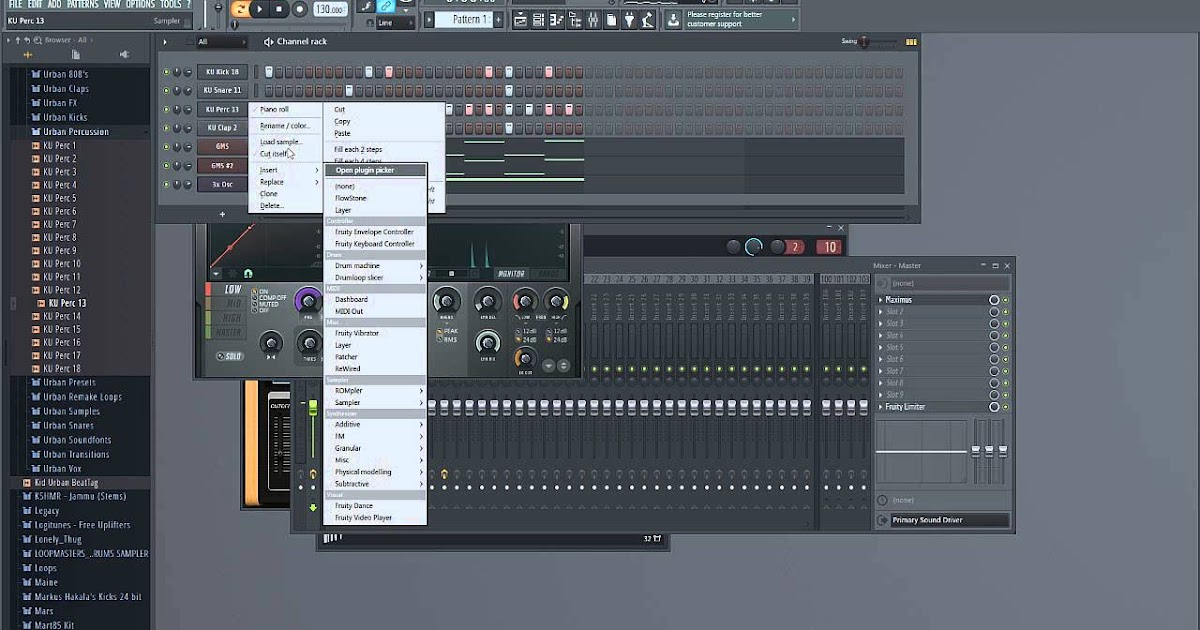This screenshot has width=1200, height=630.
Task: Toggle the link snap icon in toolbar
Action: (386, 8)
